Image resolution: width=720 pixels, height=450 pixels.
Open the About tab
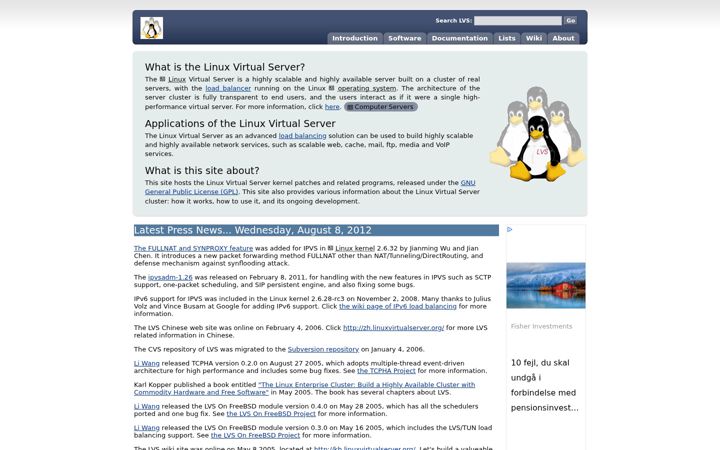563,38
